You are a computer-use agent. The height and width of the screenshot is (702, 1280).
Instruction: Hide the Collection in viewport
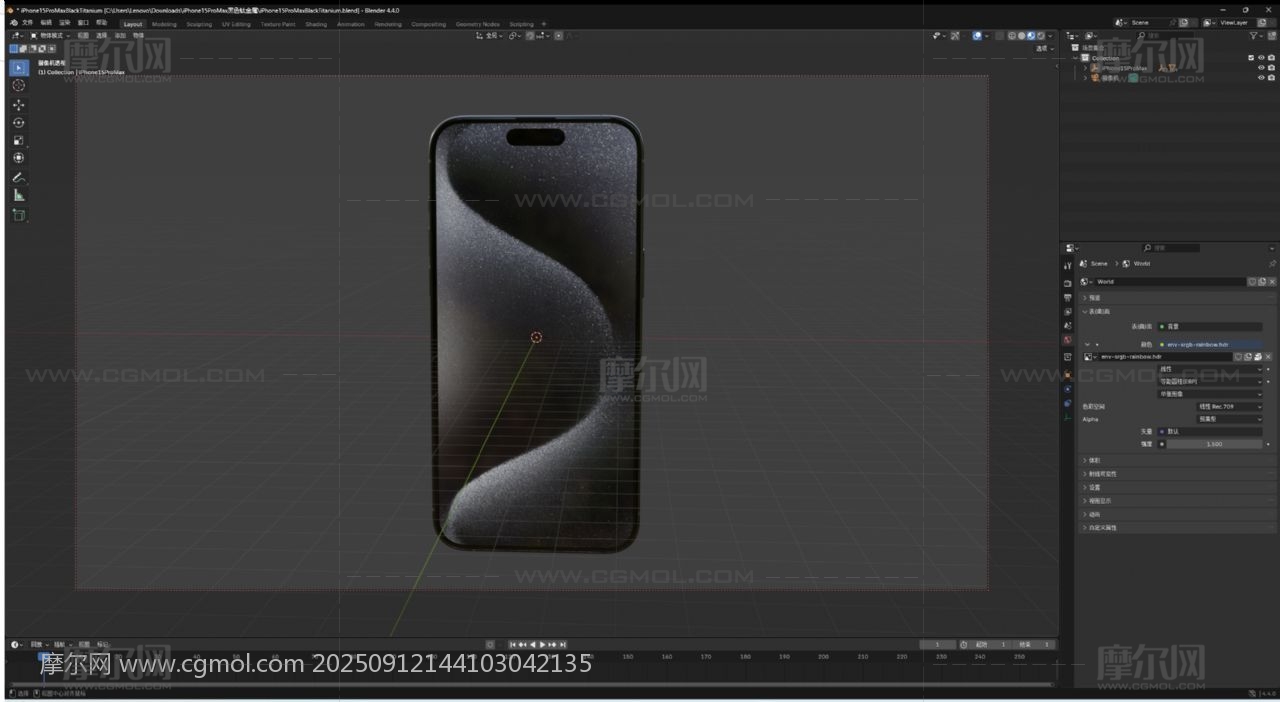pyautogui.click(x=1261, y=58)
